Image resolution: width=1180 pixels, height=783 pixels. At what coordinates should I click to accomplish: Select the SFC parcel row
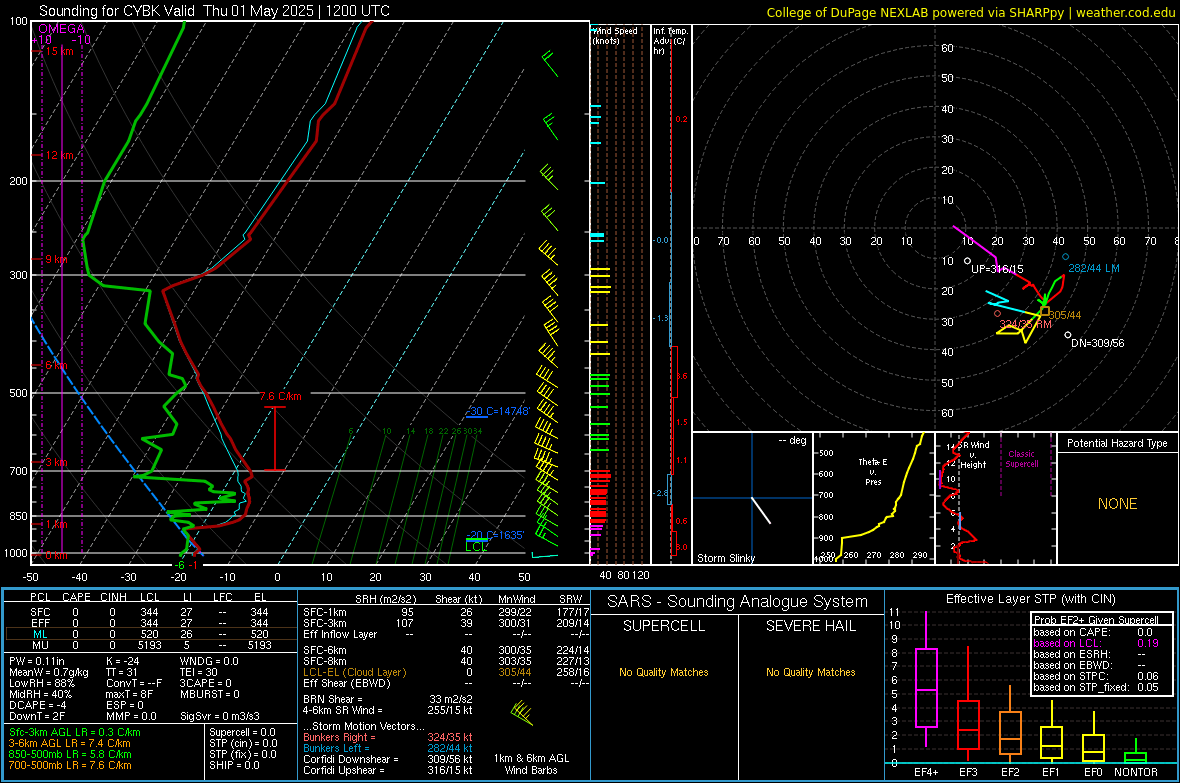pos(151,612)
